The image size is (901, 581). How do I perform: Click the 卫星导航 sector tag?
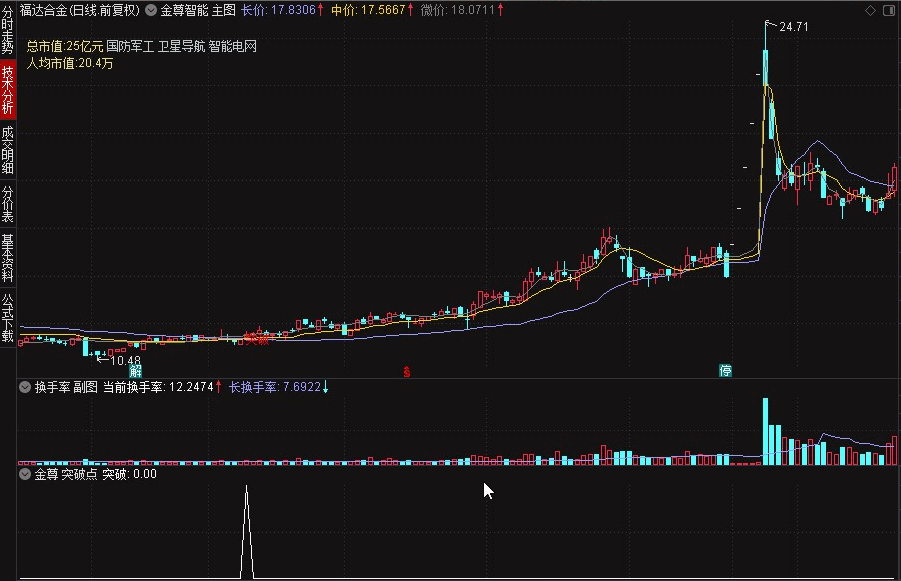(182, 46)
